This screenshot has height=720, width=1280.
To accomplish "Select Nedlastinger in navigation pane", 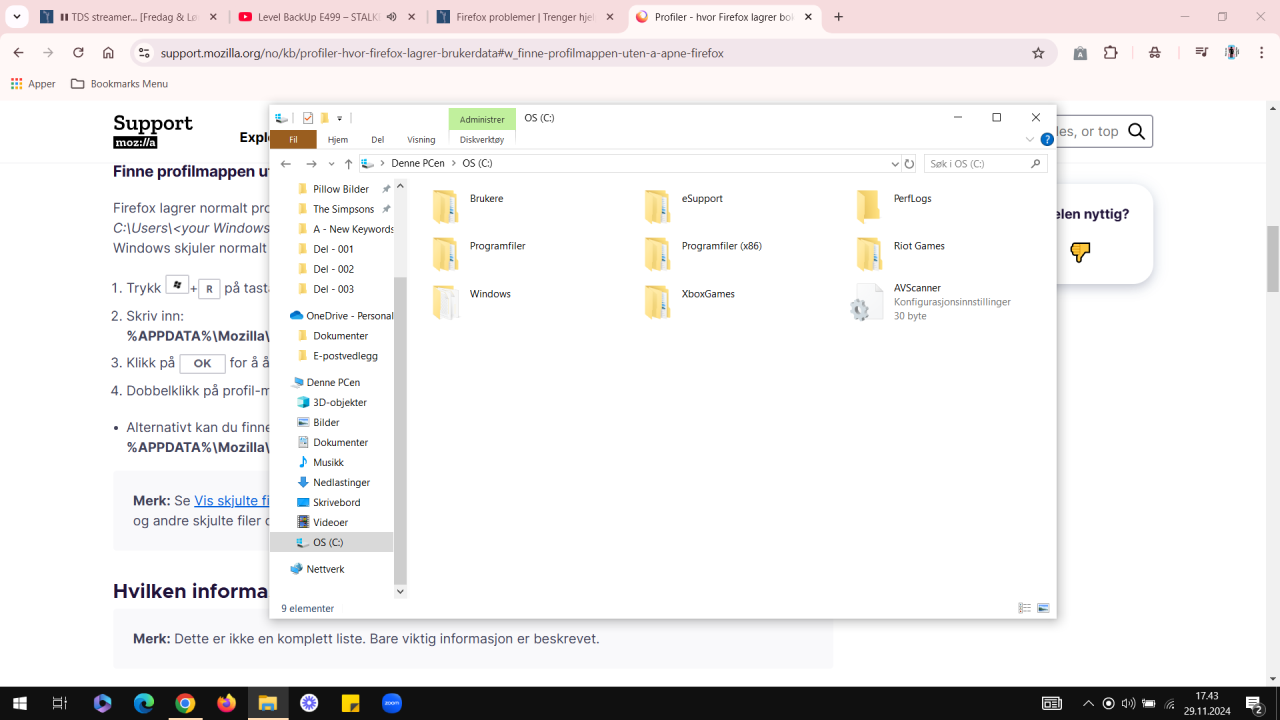I will [341, 482].
